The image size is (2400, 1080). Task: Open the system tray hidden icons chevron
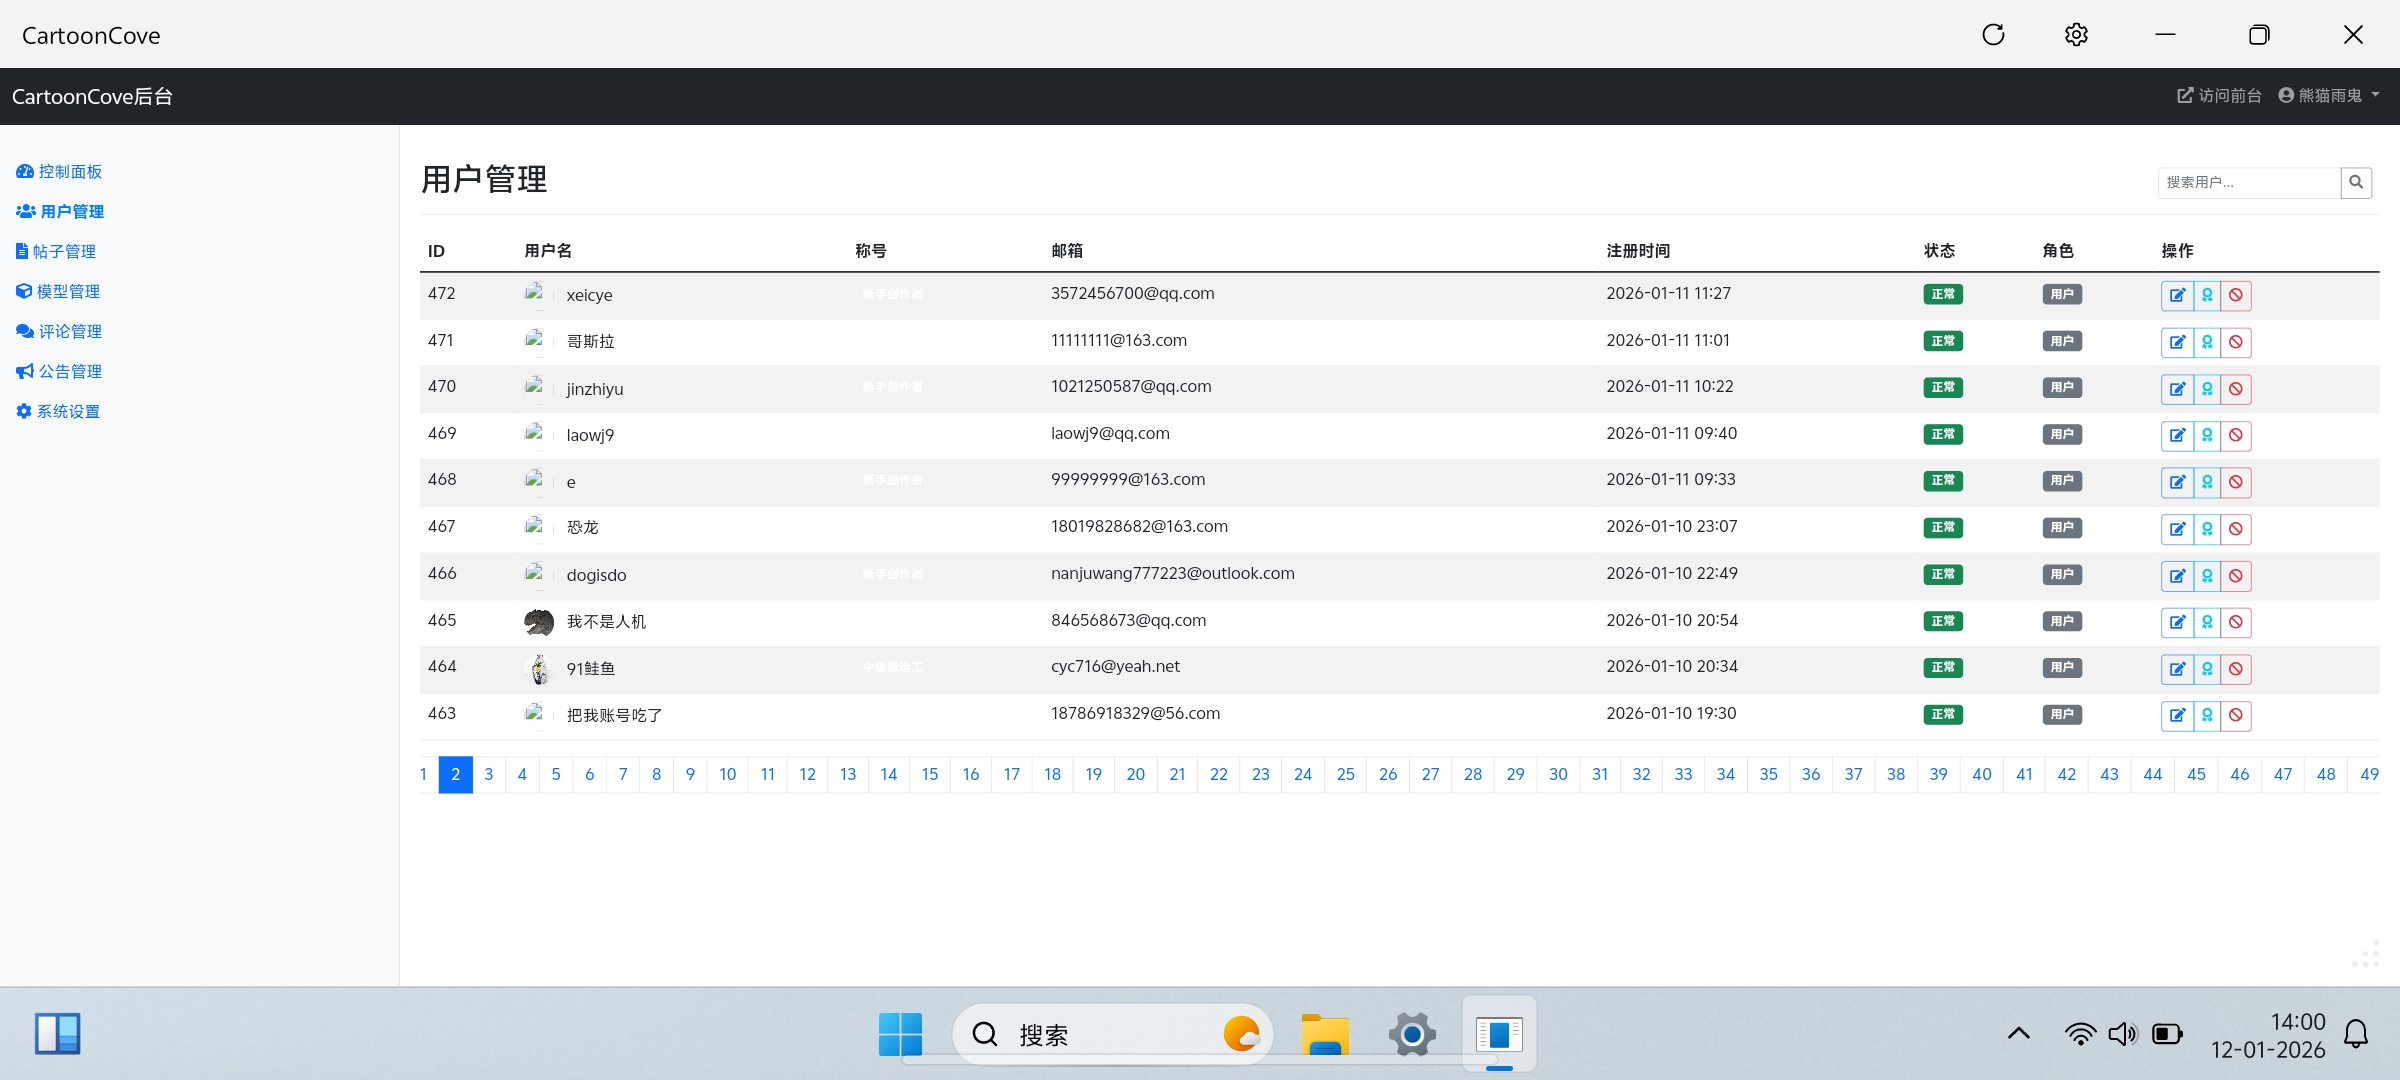point(2019,1034)
